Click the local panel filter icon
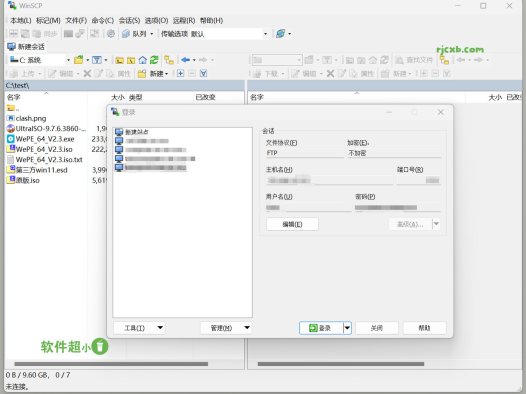The width and height of the screenshot is (526, 394). (97, 60)
